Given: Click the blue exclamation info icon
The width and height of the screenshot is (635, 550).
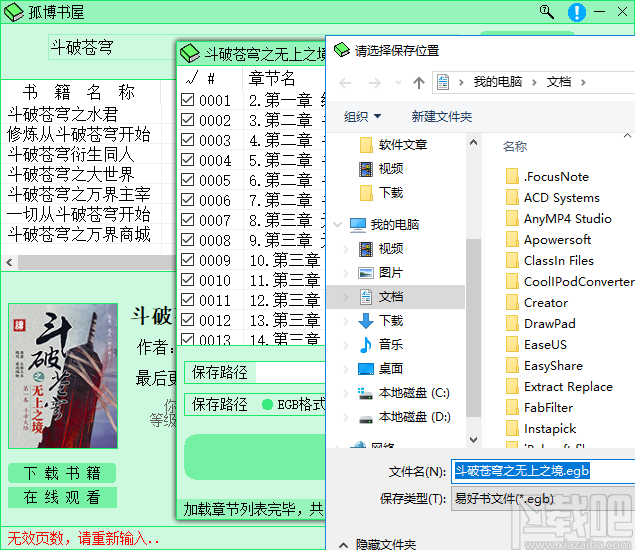Looking at the screenshot, I should [576, 12].
